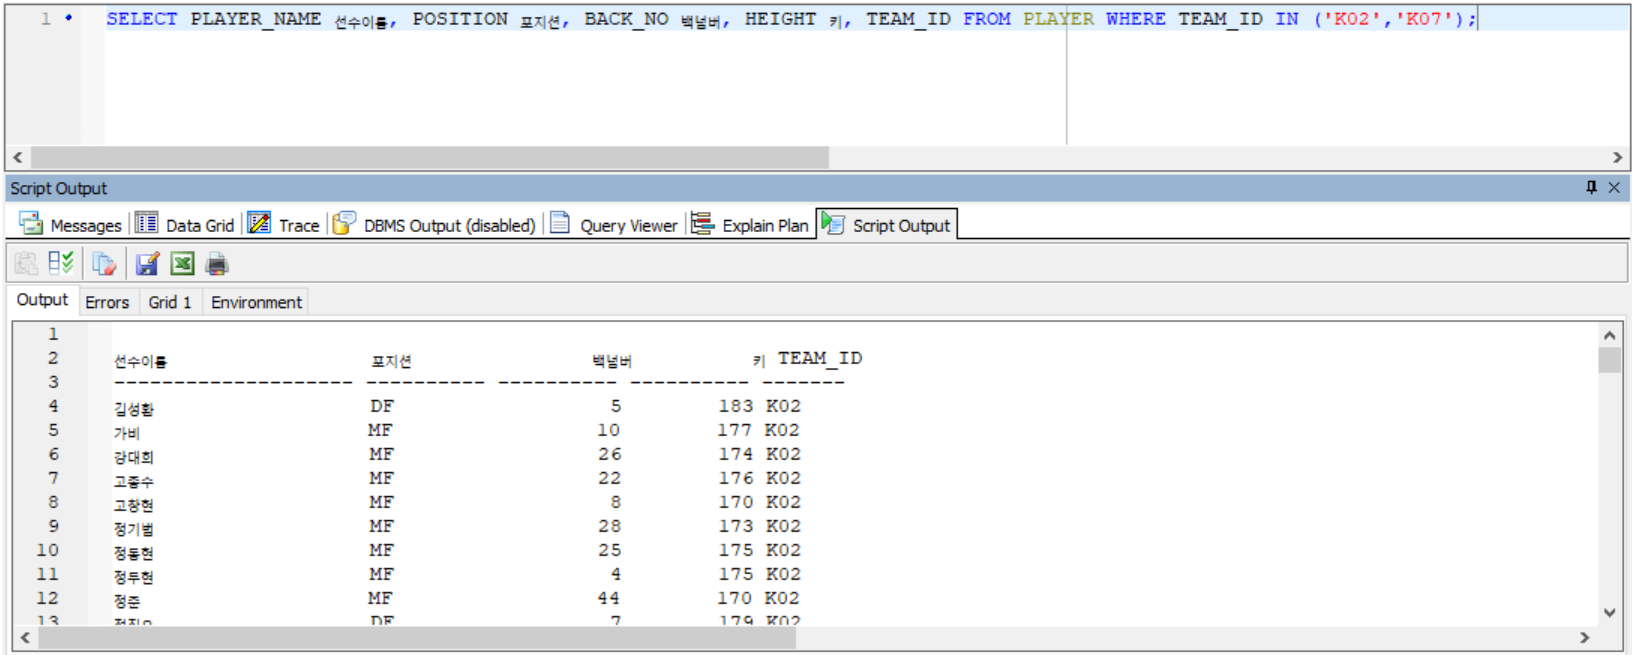Click MF in the row with back number 8

coord(381,502)
